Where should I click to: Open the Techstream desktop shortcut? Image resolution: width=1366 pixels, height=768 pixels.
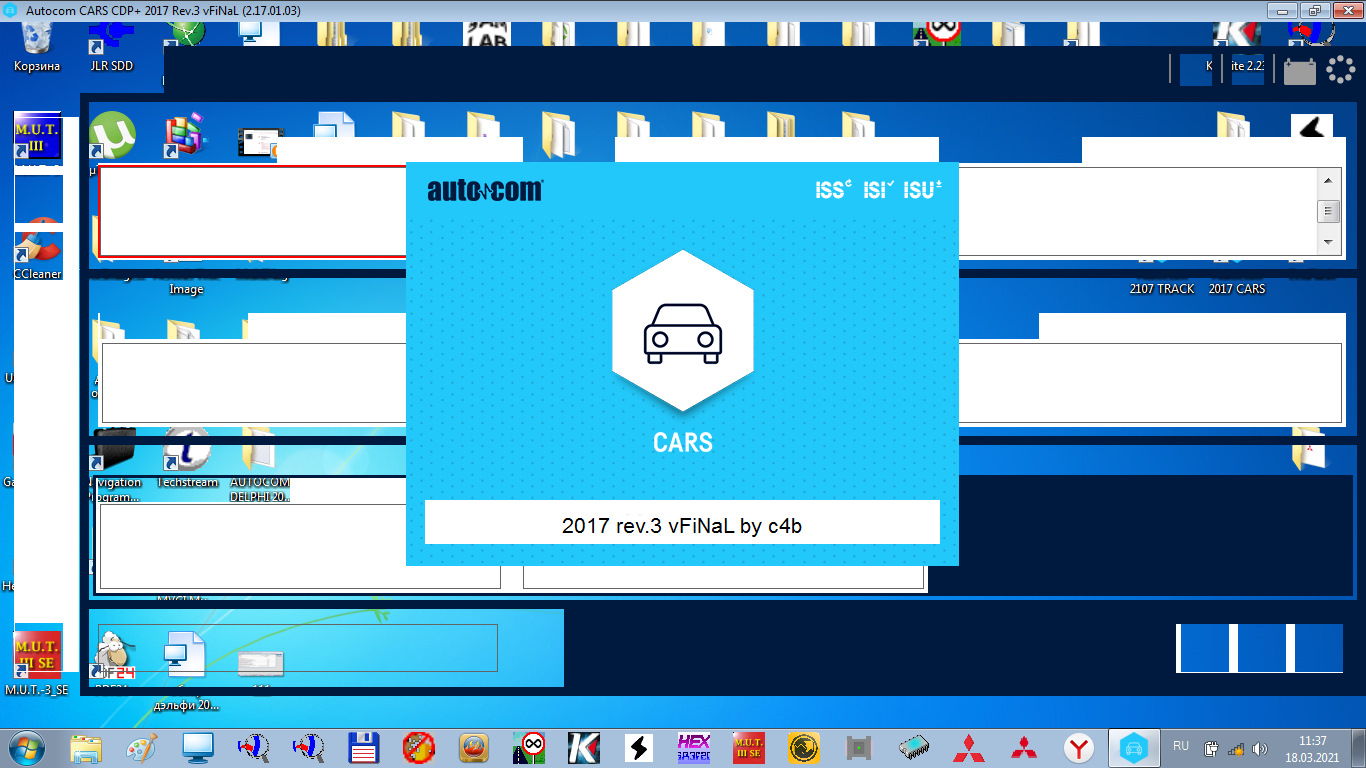(x=186, y=458)
